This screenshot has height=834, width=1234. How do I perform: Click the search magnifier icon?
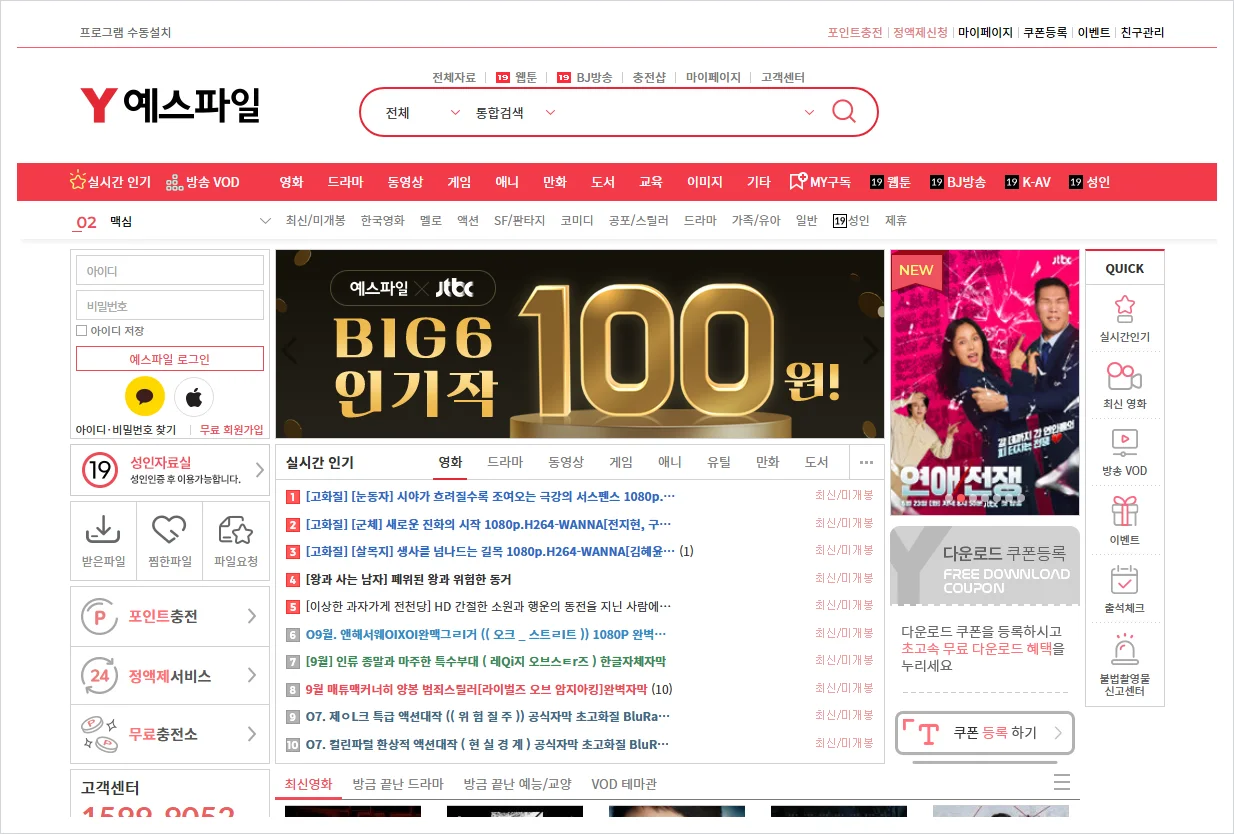pos(844,112)
